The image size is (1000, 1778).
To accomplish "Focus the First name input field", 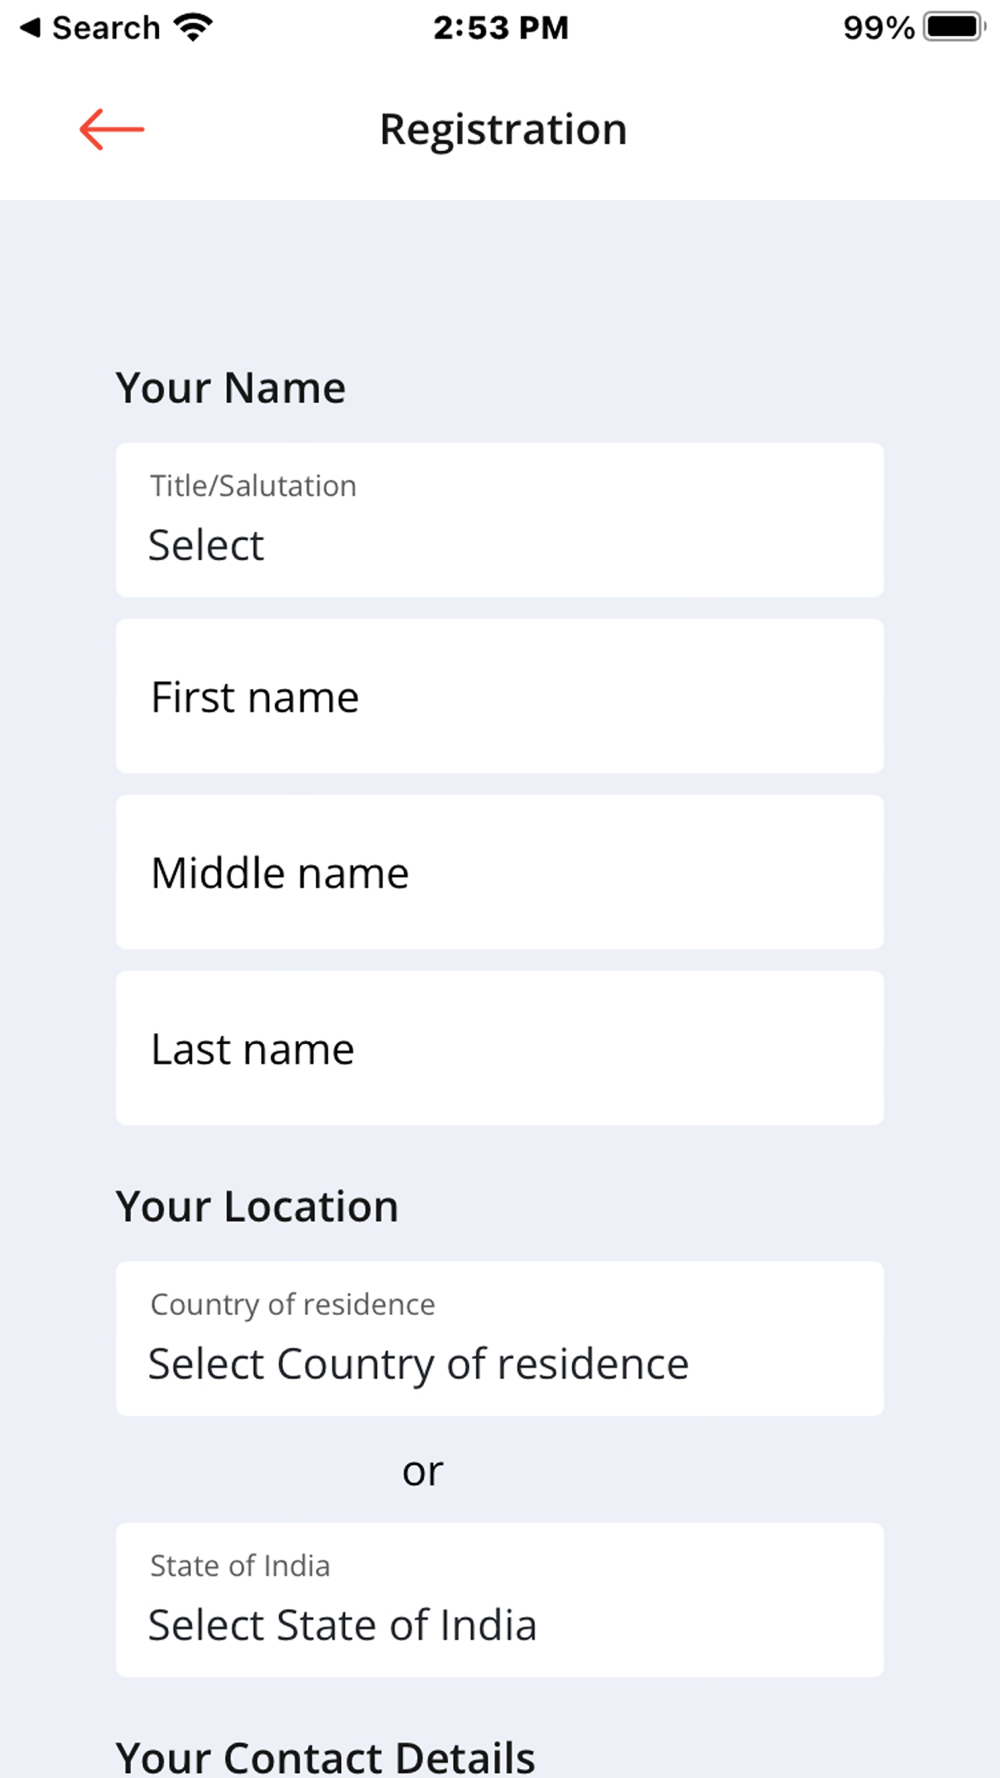I will tap(499, 697).
